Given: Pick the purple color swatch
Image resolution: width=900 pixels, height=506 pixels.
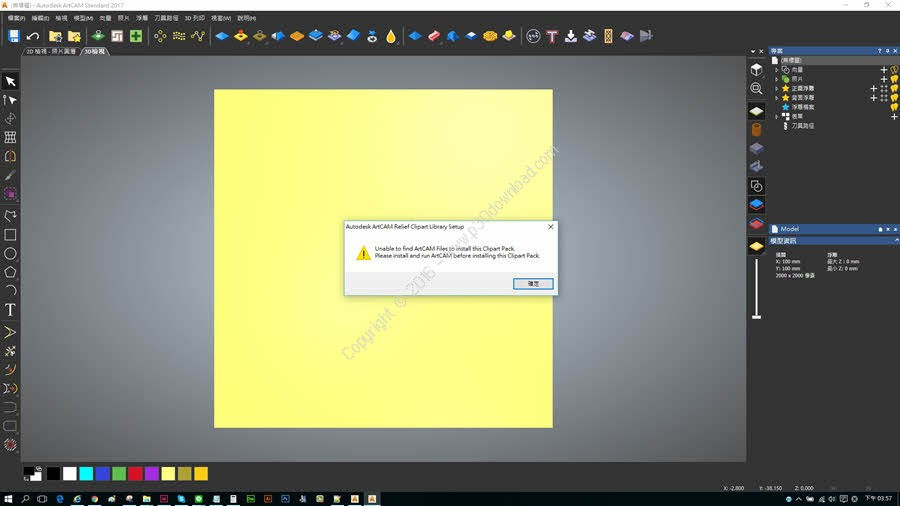Looking at the screenshot, I should click(x=152, y=473).
